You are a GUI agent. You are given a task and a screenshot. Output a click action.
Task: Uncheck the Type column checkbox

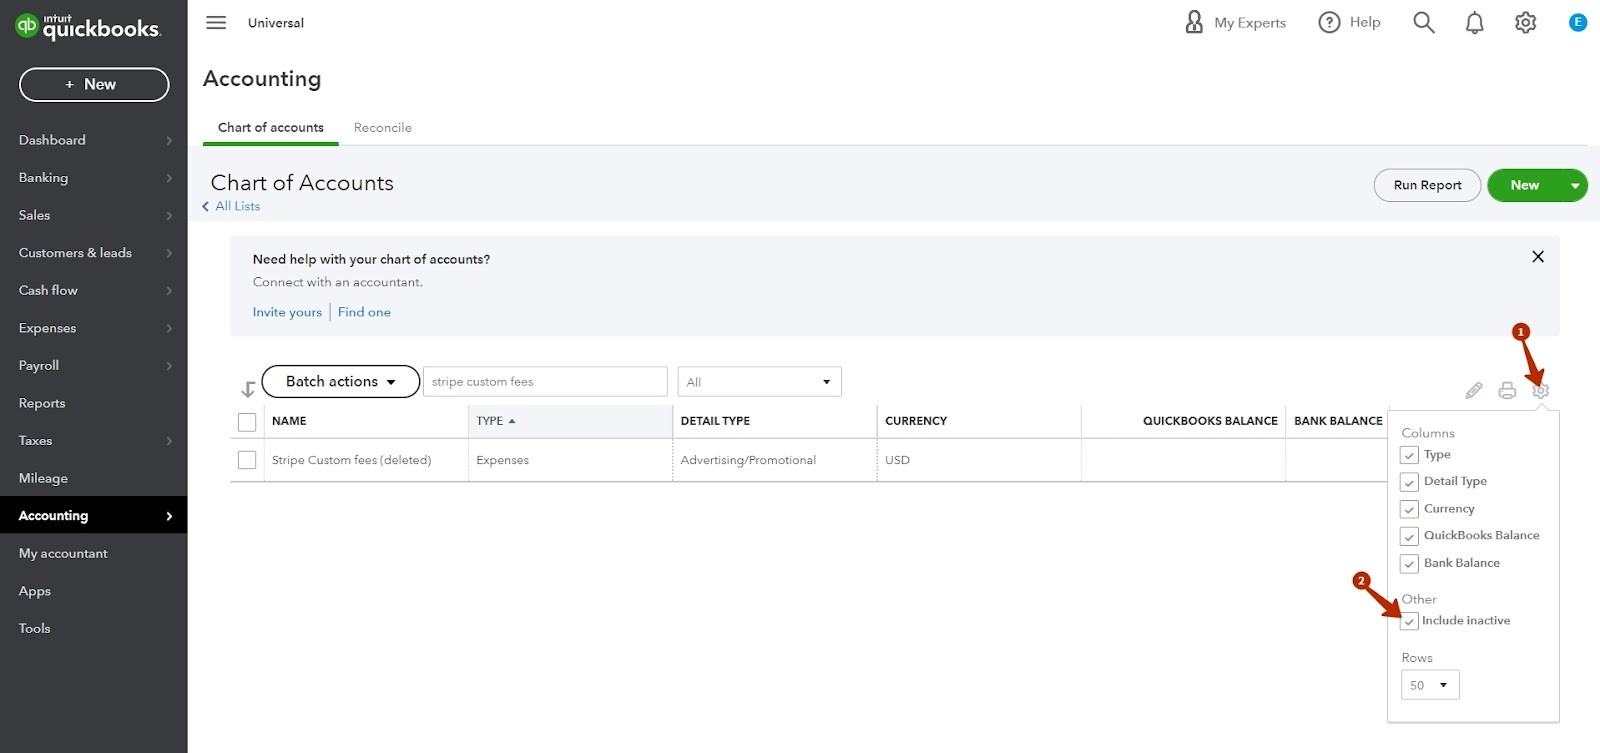click(1409, 455)
